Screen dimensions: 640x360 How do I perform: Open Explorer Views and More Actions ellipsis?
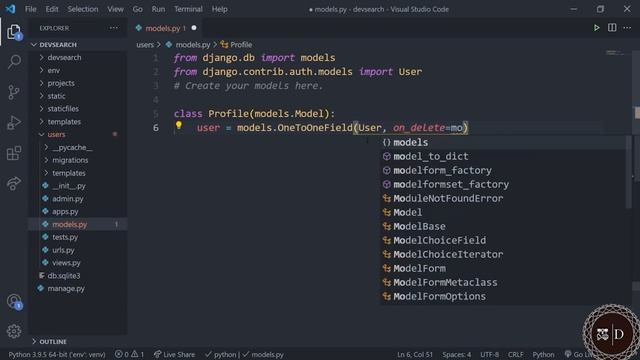pyautogui.click(x=113, y=28)
